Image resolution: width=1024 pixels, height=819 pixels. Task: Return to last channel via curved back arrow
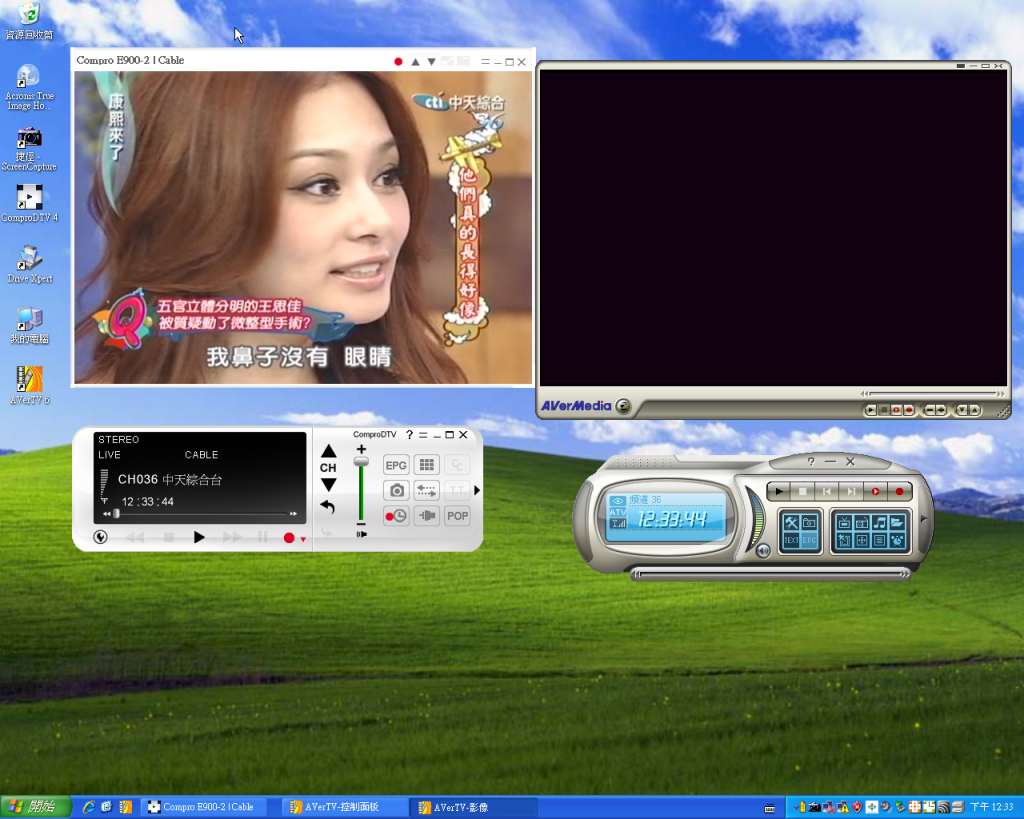(x=327, y=506)
